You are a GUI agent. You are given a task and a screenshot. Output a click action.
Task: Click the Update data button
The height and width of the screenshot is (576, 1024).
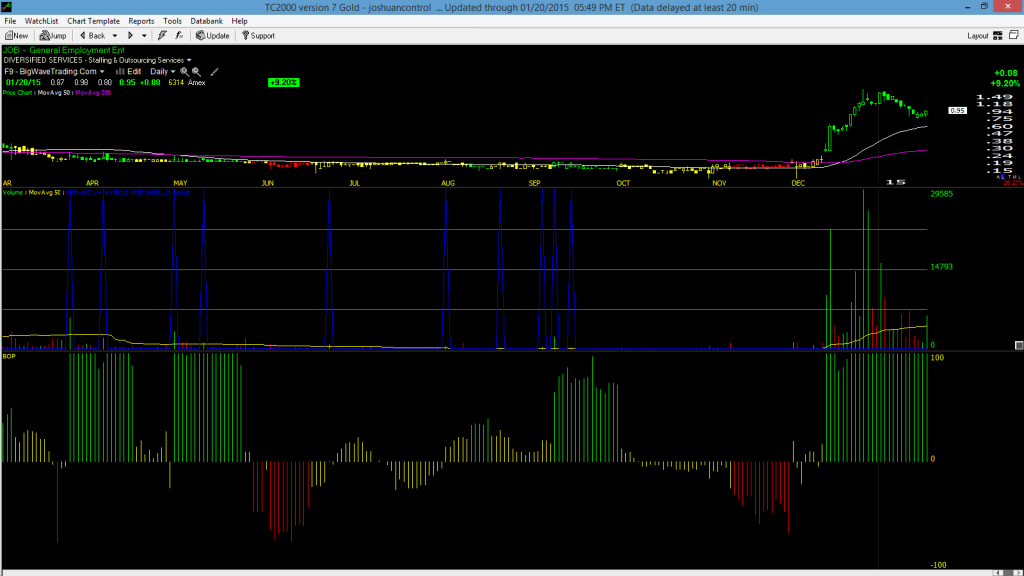[x=213, y=36]
